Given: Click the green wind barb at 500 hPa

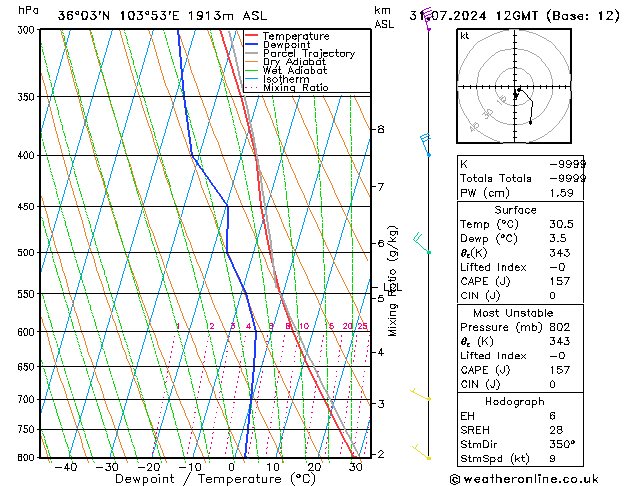Looking at the screenshot, I should point(422,243).
